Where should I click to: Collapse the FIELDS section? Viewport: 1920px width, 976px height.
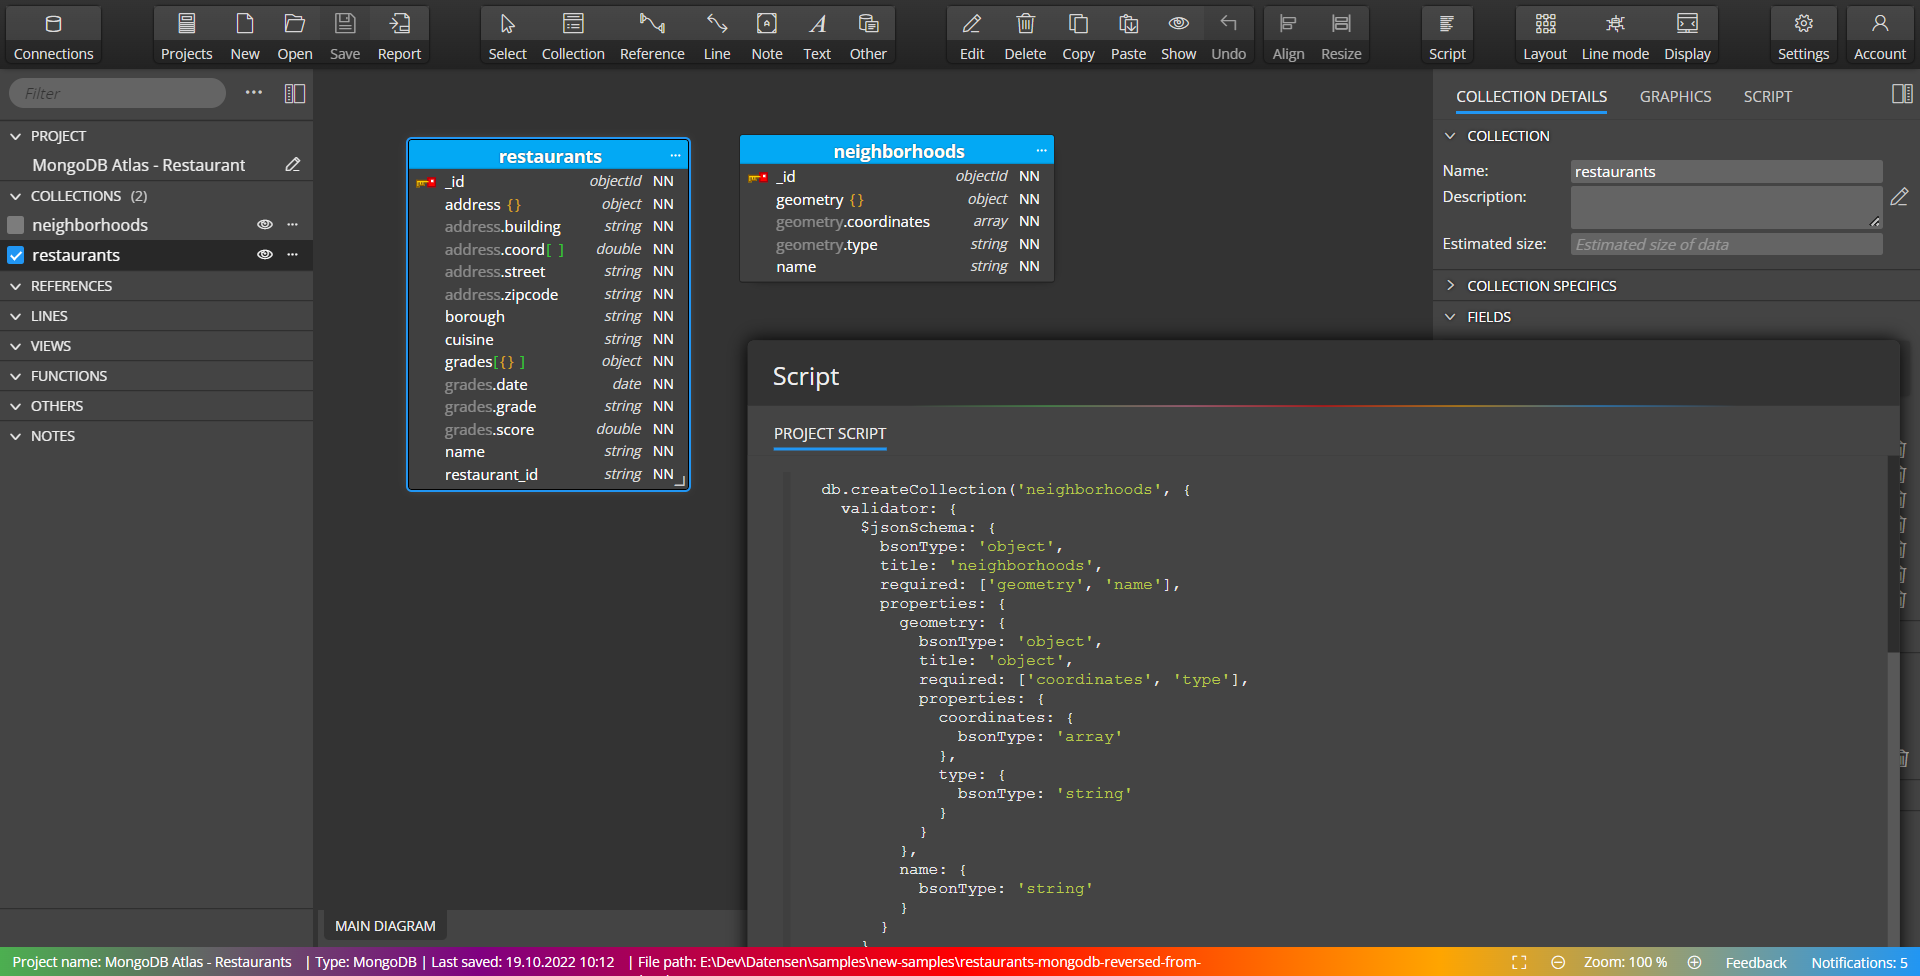(x=1451, y=317)
